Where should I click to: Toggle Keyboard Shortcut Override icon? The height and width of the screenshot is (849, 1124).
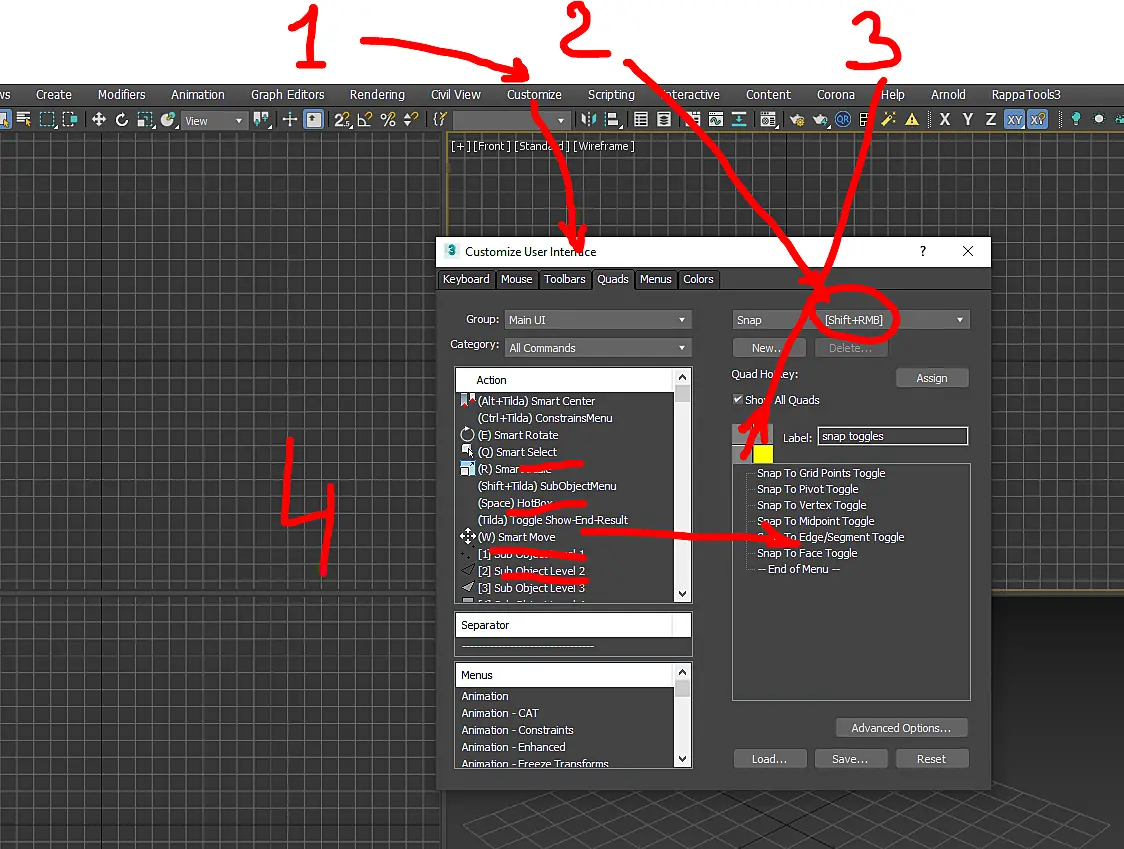(x=314, y=120)
